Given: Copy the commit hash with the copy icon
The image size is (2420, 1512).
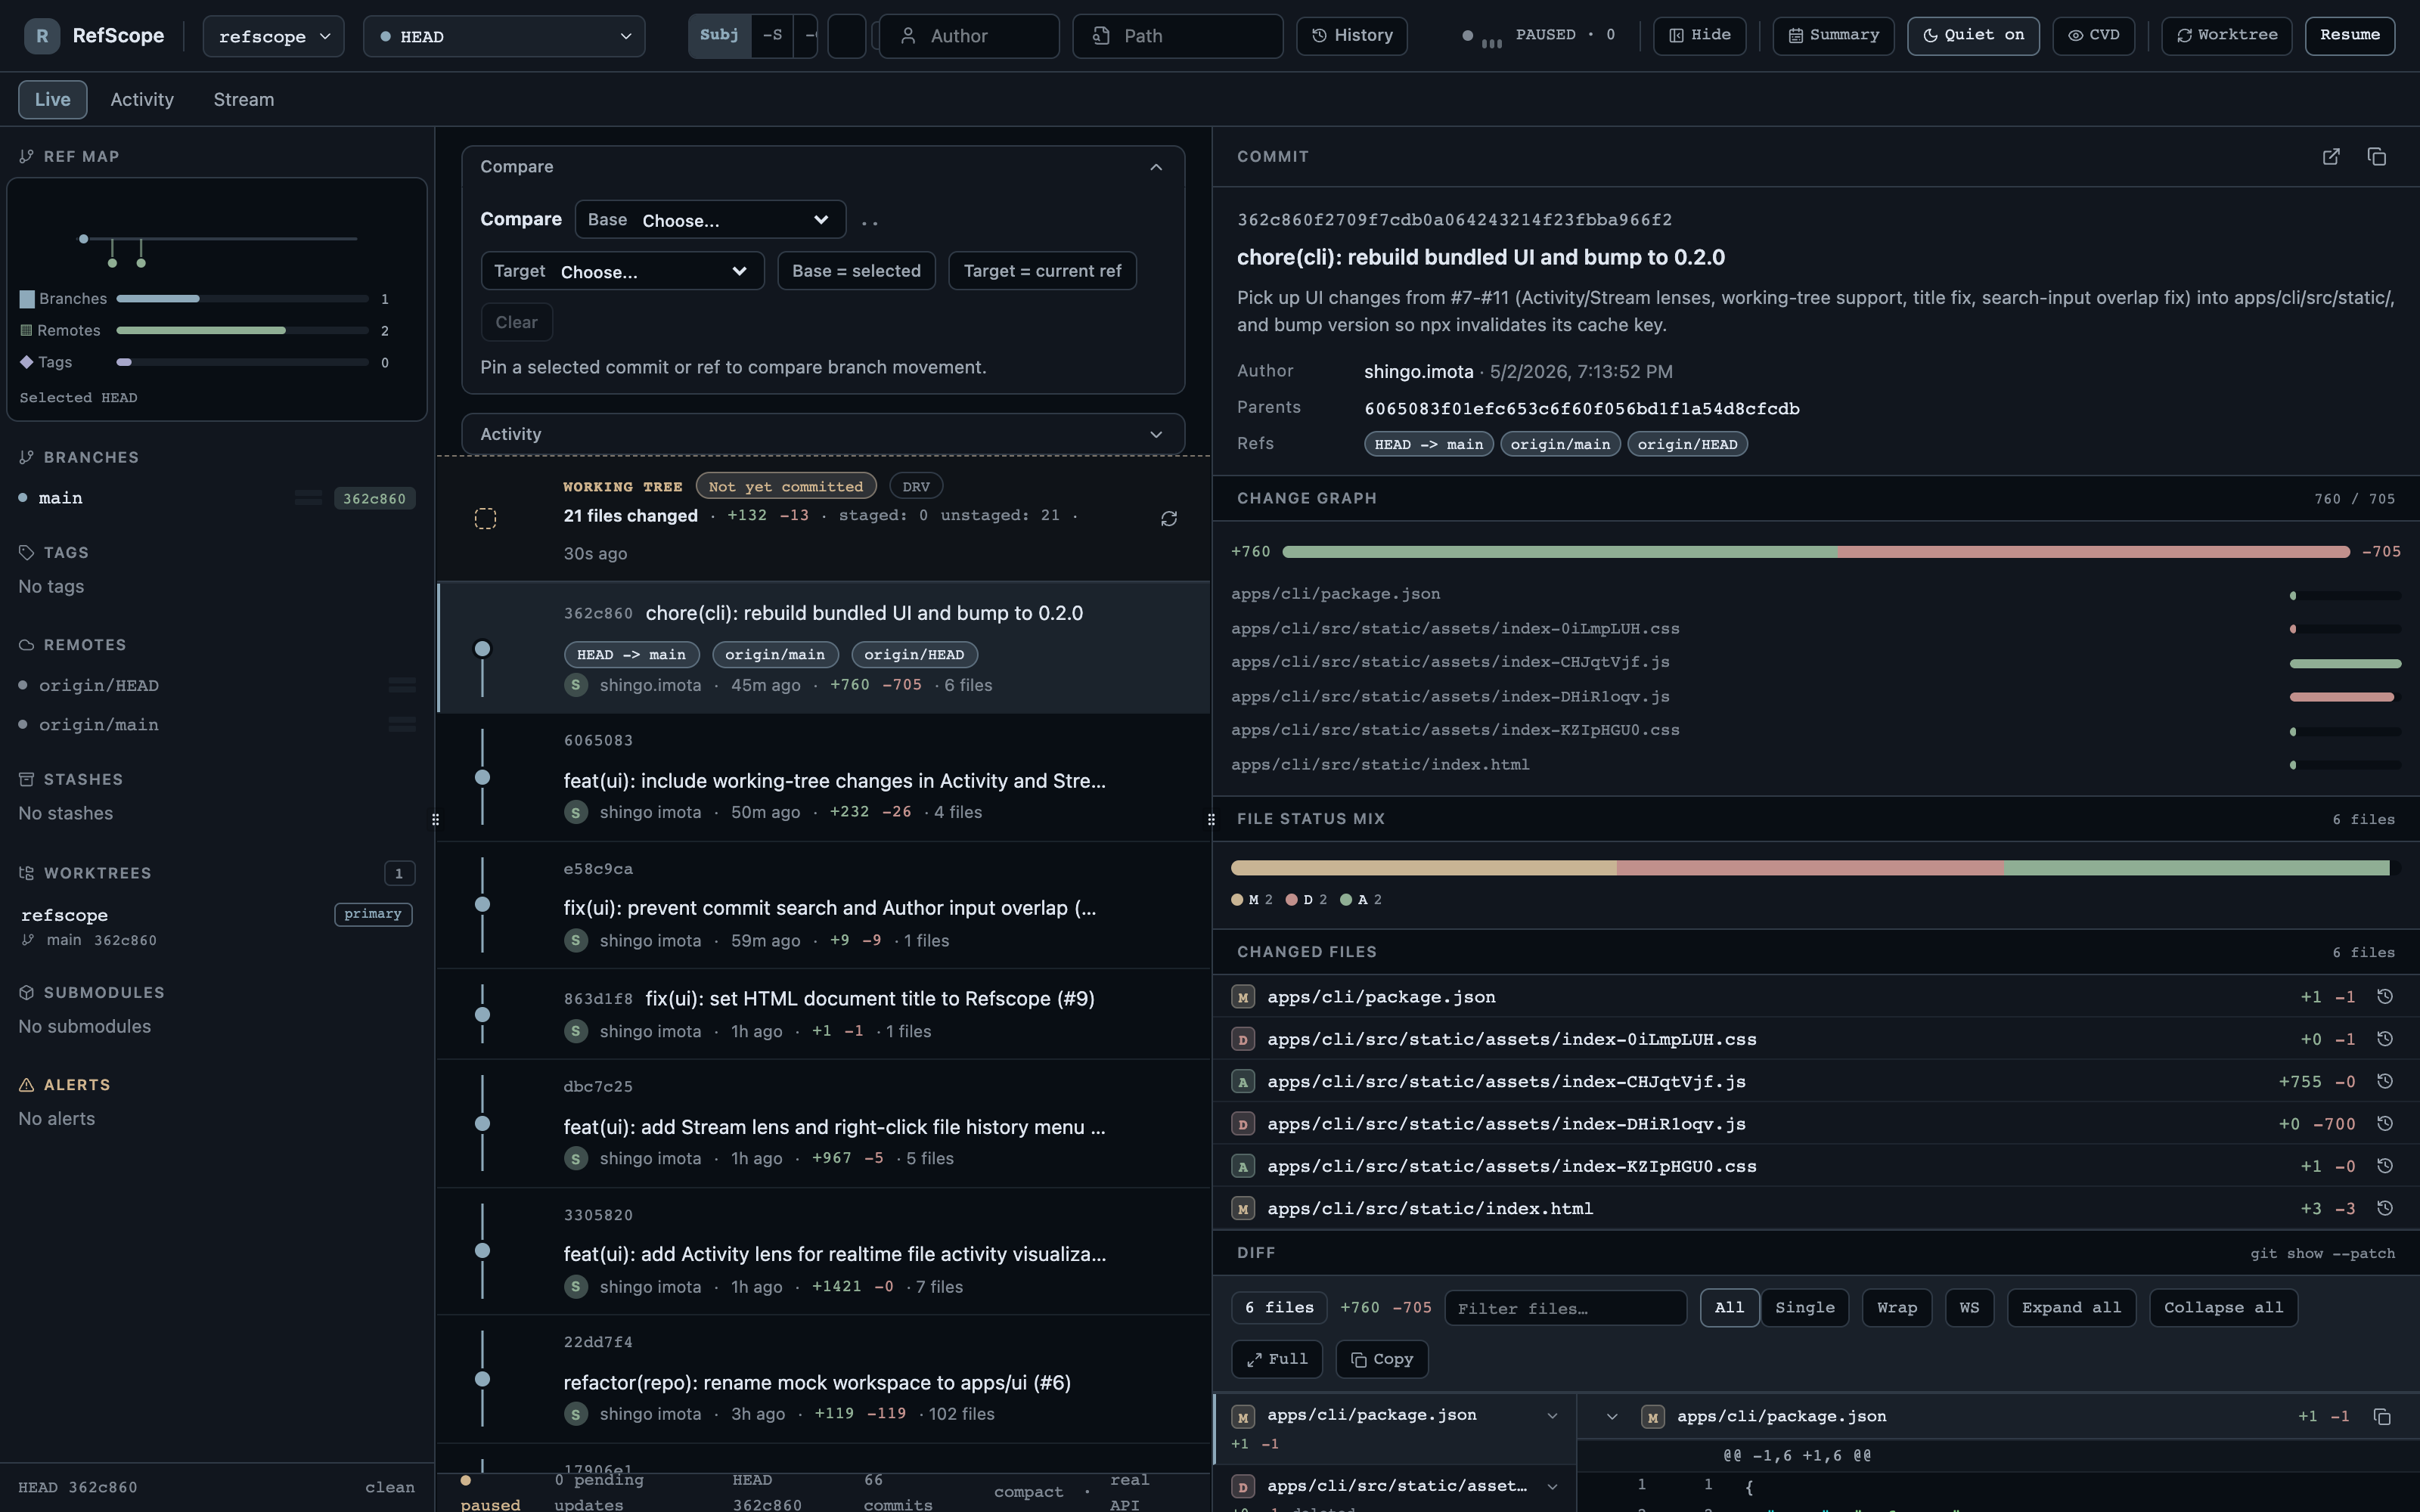Looking at the screenshot, I should pos(2377,157).
